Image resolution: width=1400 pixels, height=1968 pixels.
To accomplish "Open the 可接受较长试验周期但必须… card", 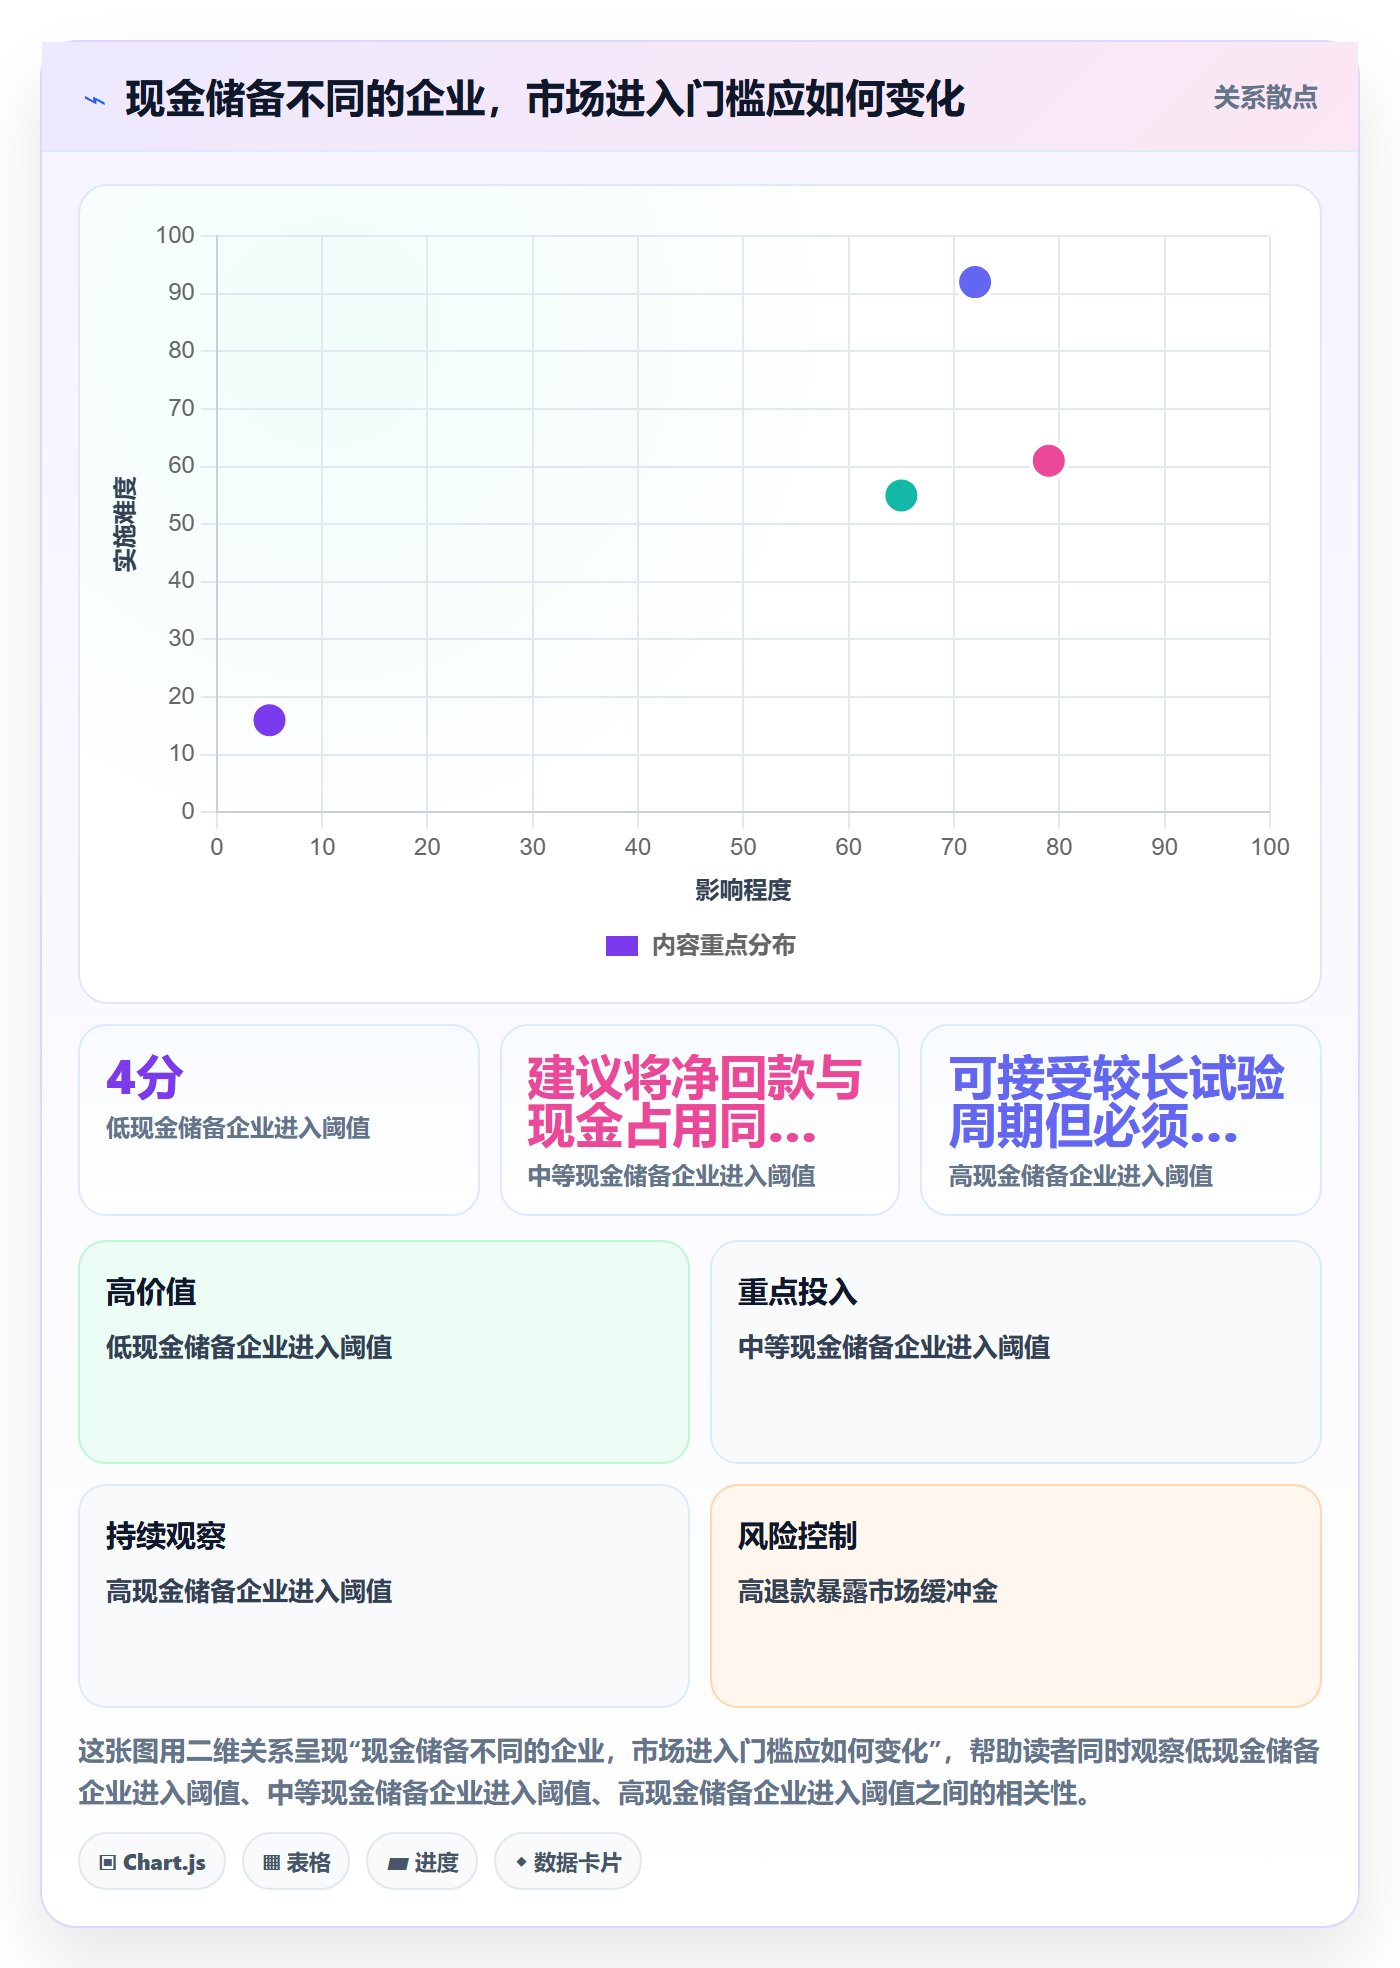I will click(1121, 1120).
